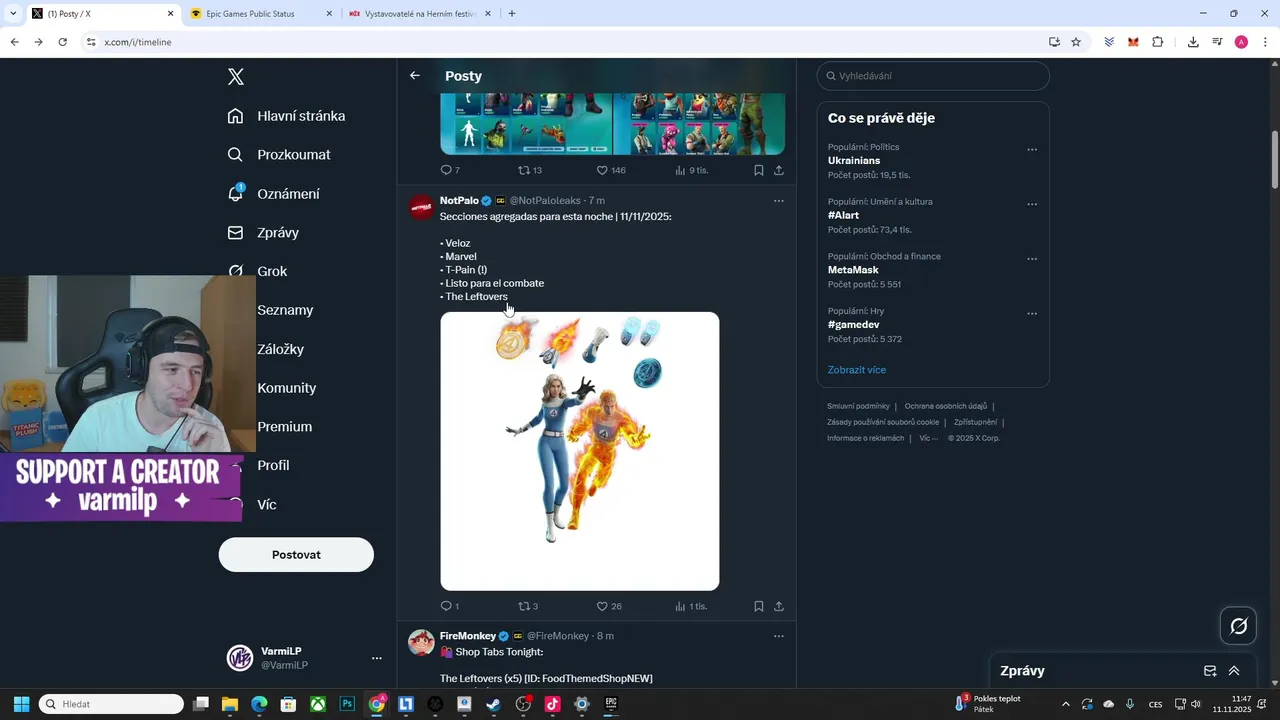
Task: Open Hlavní stránka in the X sidebar
Action: tap(286, 116)
